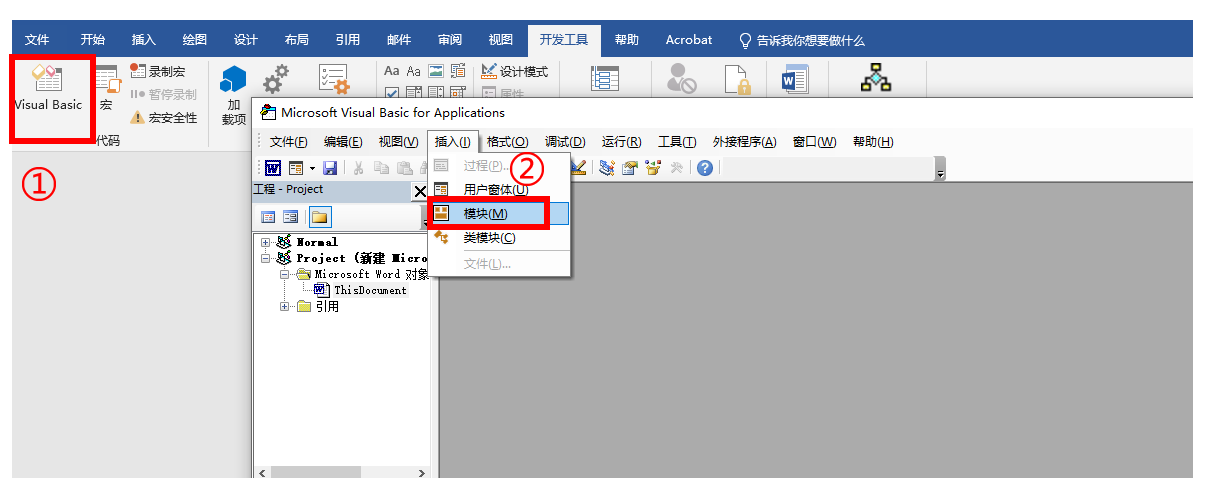Switch to the 视图 ribbon tab
Viewport: 1210px width, 496px height.
coord(501,40)
